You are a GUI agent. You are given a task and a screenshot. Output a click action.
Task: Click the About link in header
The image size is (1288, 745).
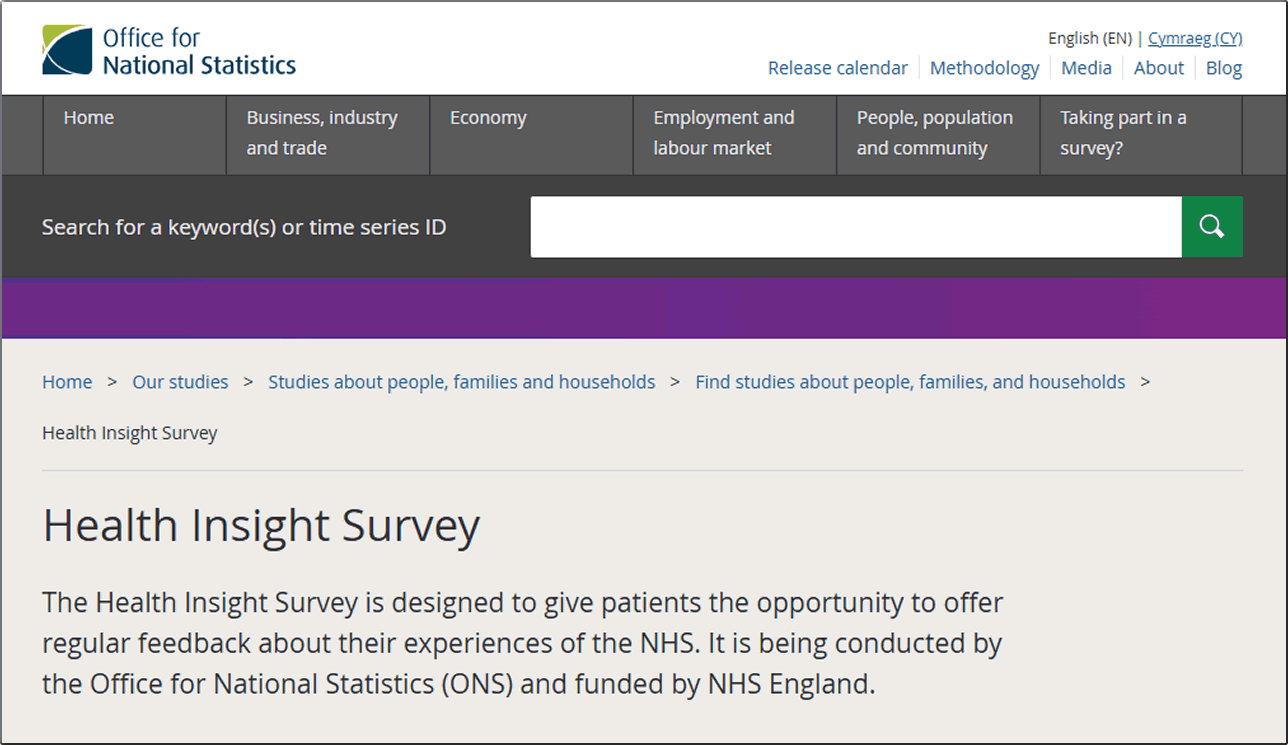tap(1158, 68)
